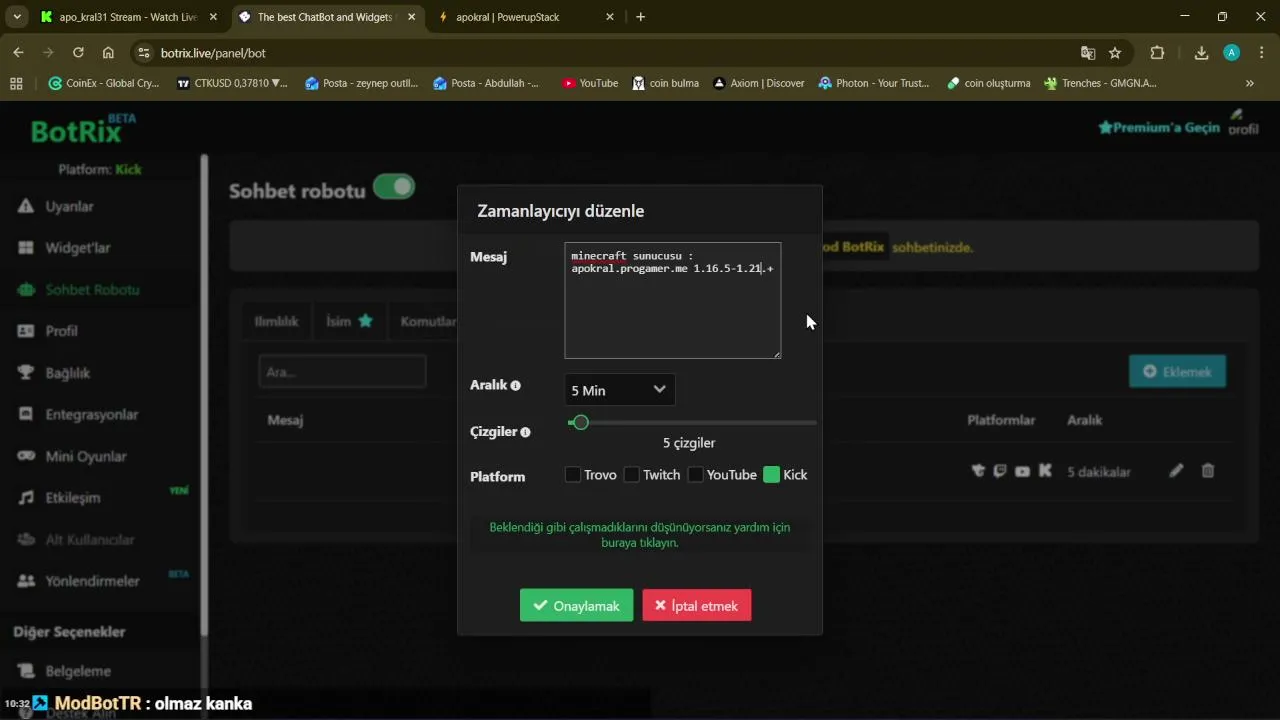The image size is (1280, 720).
Task: Reload the page
Action: tap(77, 53)
